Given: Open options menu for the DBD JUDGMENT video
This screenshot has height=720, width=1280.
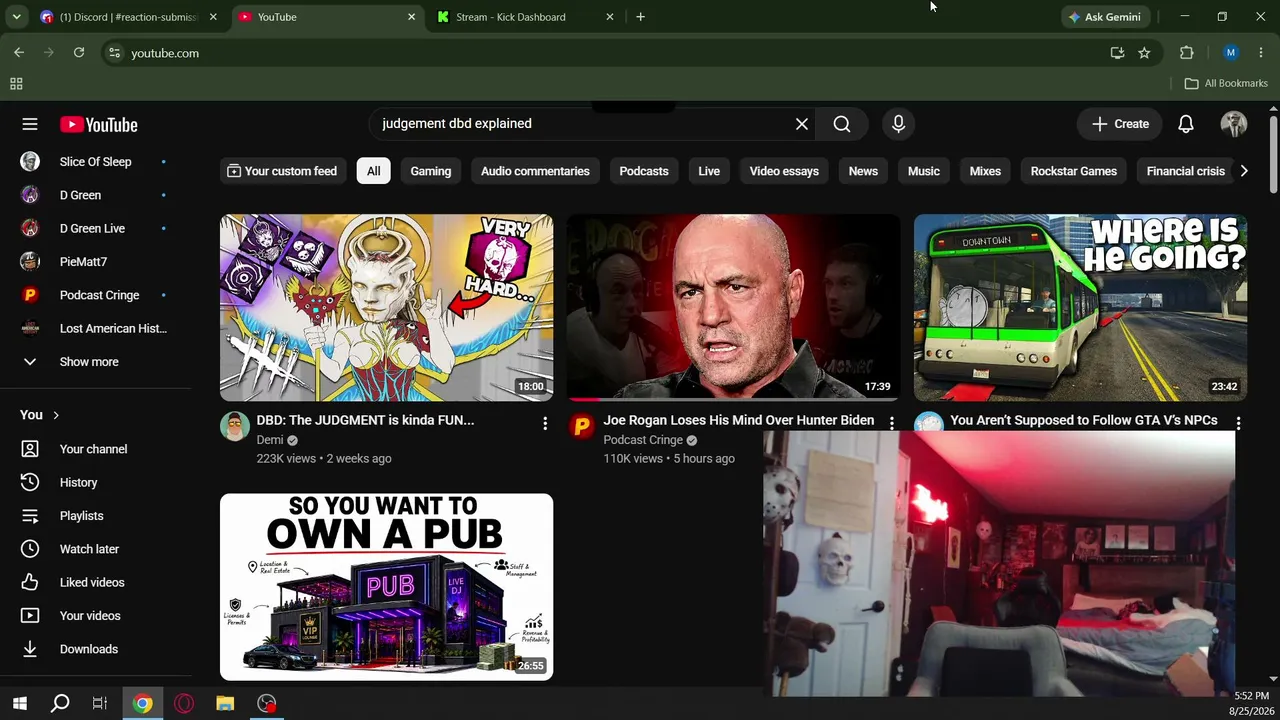Looking at the screenshot, I should tap(545, 424).
